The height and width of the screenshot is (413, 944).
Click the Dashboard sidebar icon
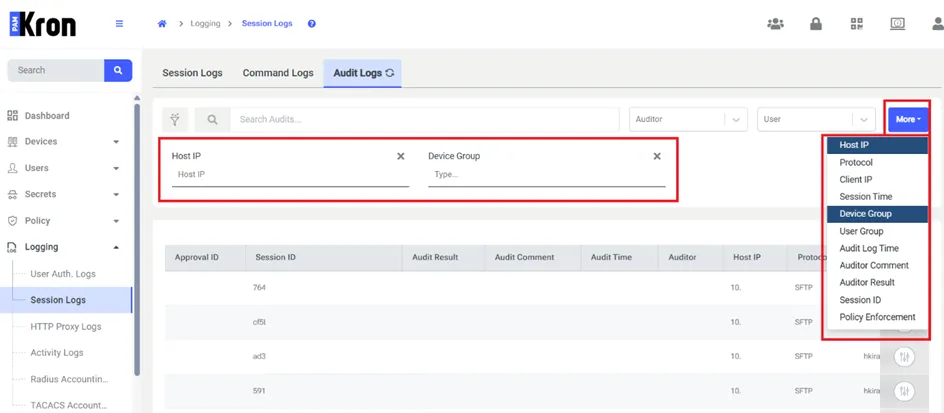pyautogui.click(x=12, y=116)
